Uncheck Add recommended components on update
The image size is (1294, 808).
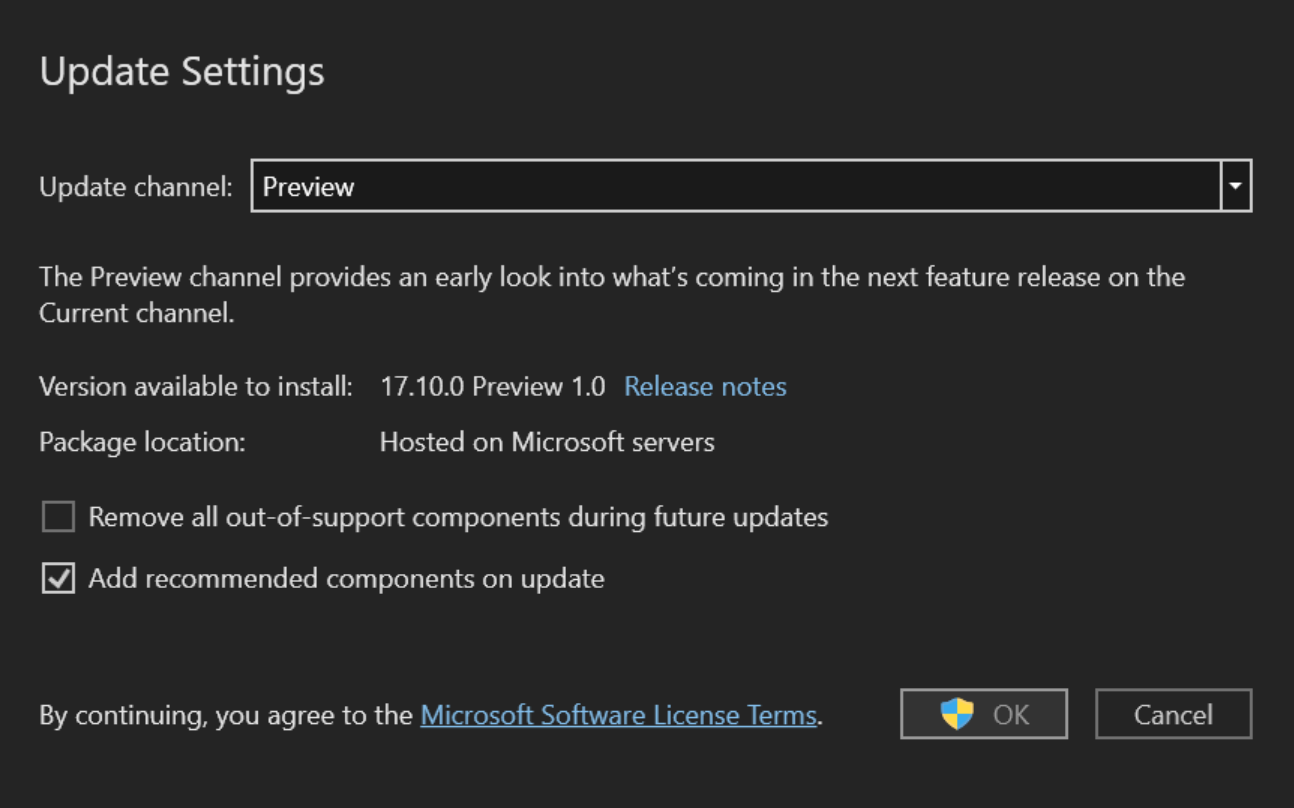[x=58, y=578]
